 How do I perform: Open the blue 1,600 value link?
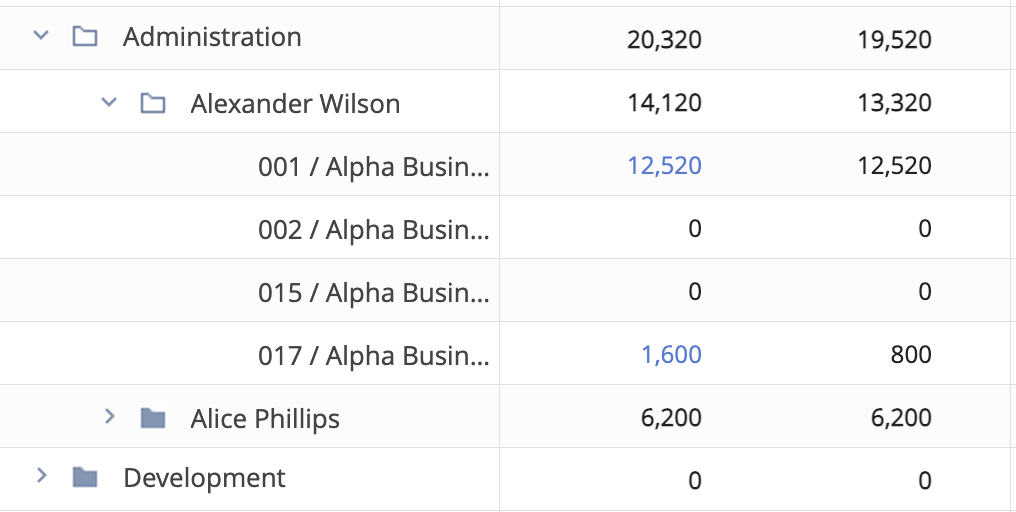[x=671, y=355]
